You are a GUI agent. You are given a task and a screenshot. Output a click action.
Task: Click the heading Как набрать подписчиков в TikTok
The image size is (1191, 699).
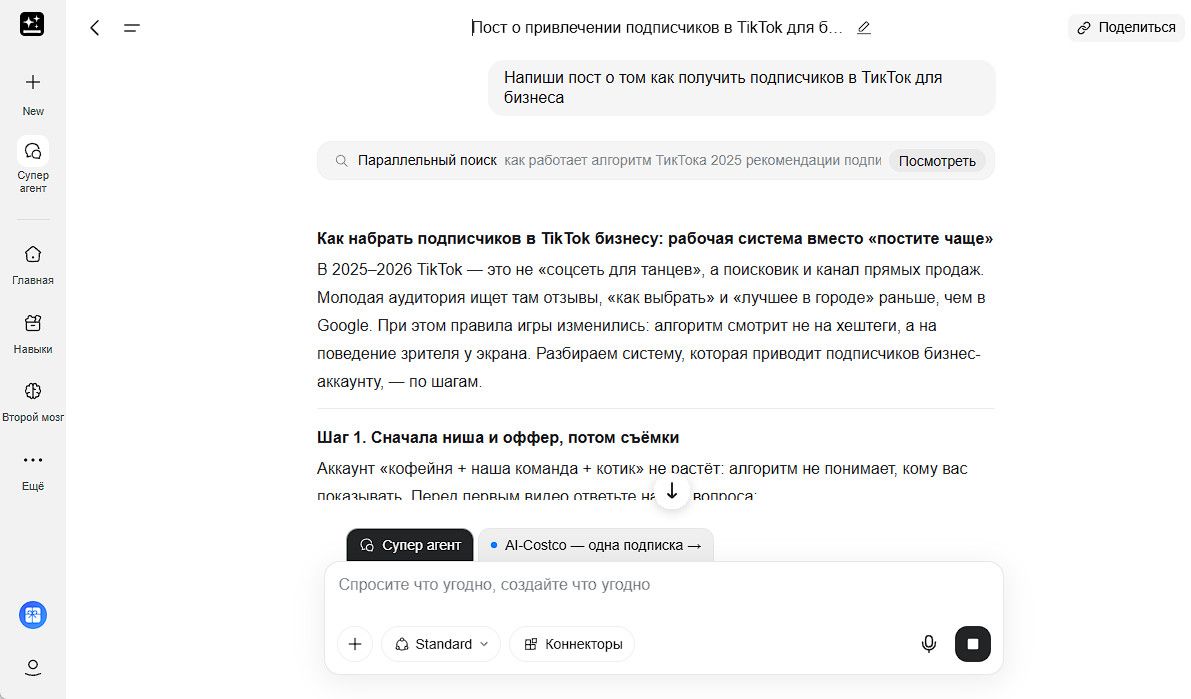(x=655, y=239)
